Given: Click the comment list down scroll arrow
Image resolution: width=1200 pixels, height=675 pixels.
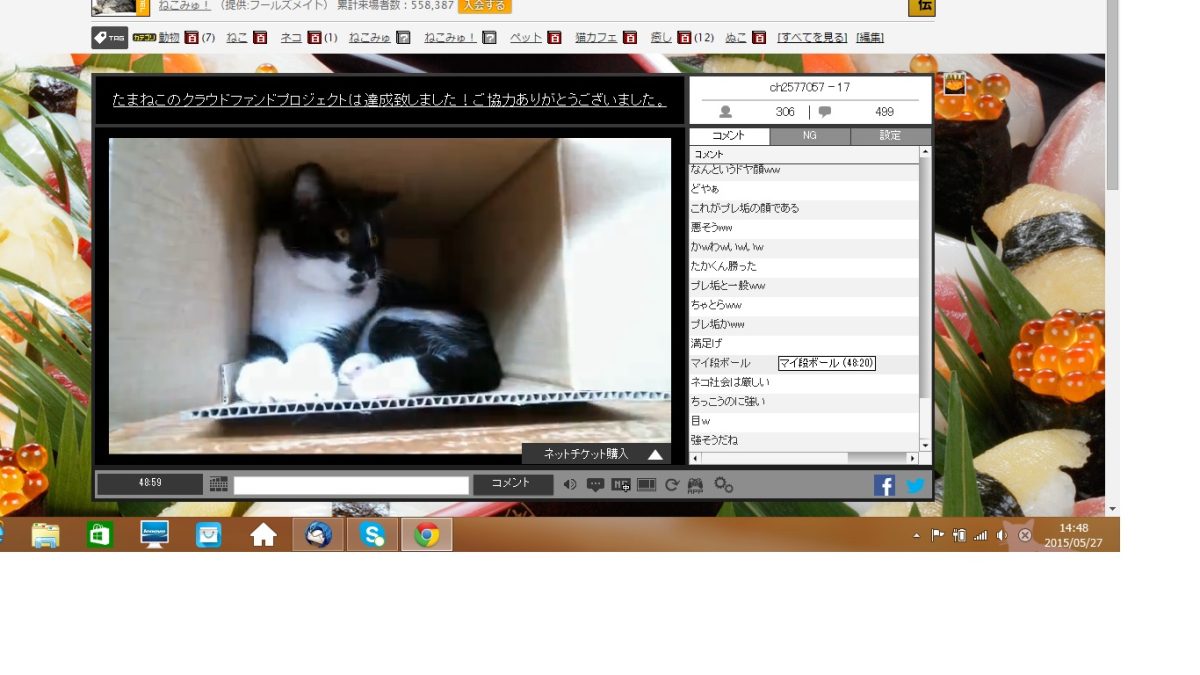Looking at the screenshot, I should (924, 445).
